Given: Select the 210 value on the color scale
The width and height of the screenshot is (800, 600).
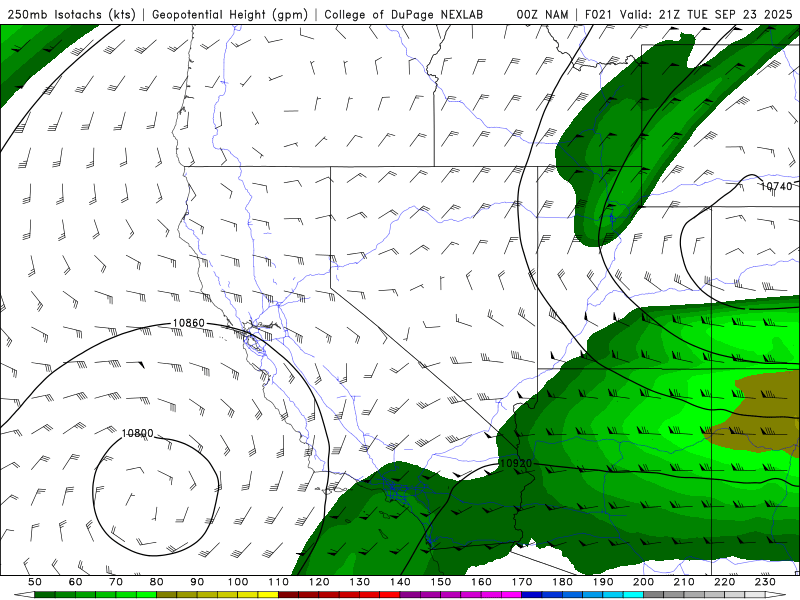Looking at the screenshot, I should [x=684, y=582].
